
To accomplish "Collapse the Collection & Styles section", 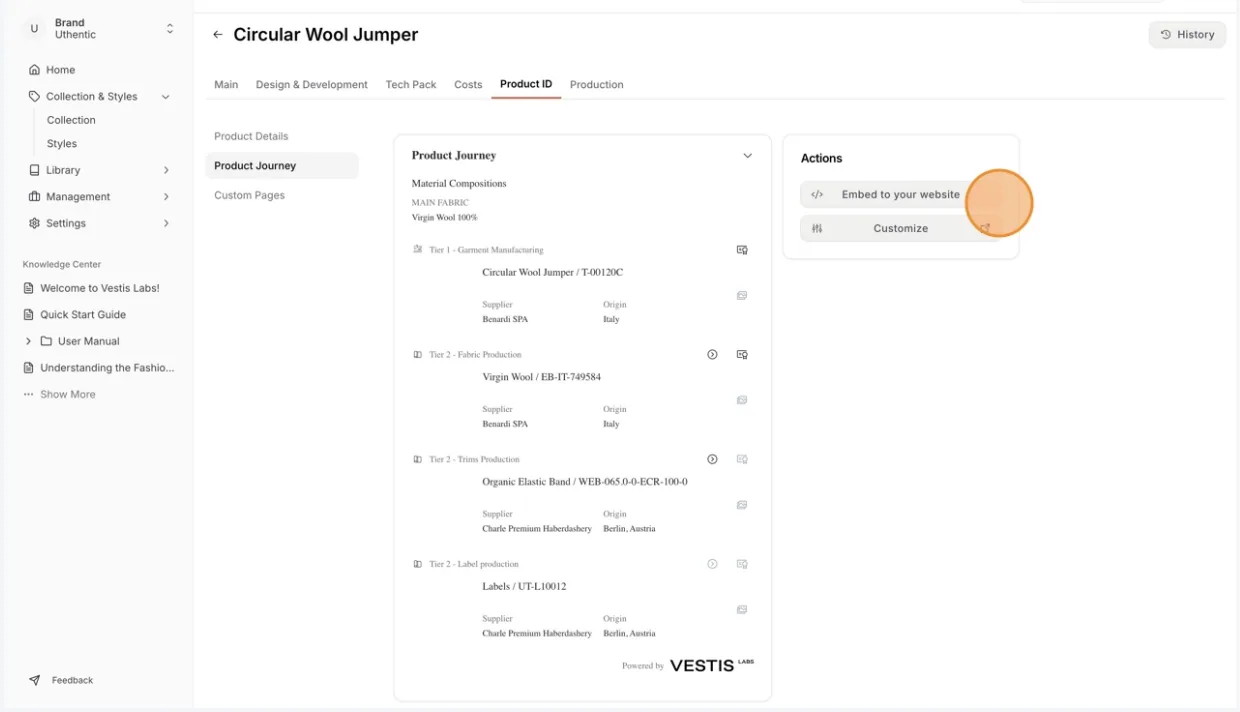I will pyautogui.click(x=166, y=97).
